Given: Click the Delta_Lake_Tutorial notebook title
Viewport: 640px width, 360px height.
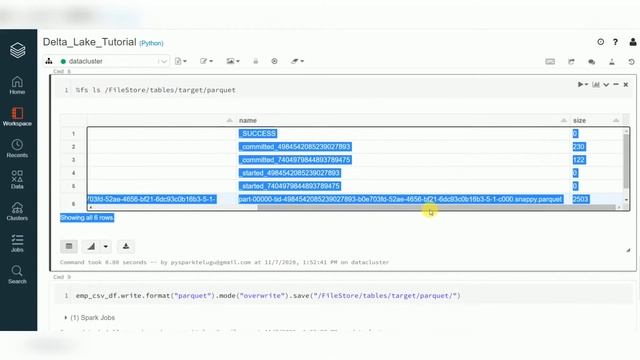Looking at the screenshot, I should (89, 42).
